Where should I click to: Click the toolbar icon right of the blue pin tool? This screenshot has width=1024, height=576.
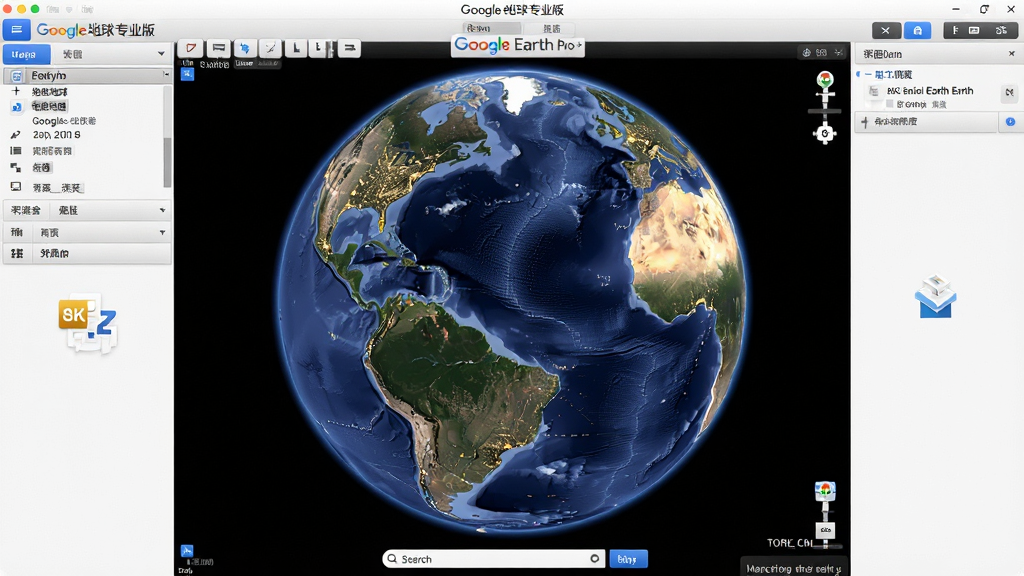tap(270, 48)
